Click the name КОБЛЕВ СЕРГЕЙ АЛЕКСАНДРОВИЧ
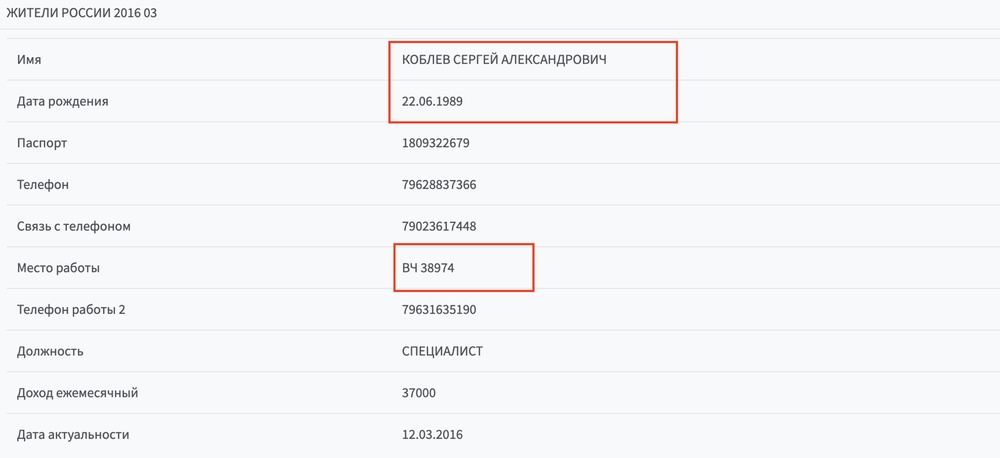Screen dimensions: 1000x458 tap(504, 60)
